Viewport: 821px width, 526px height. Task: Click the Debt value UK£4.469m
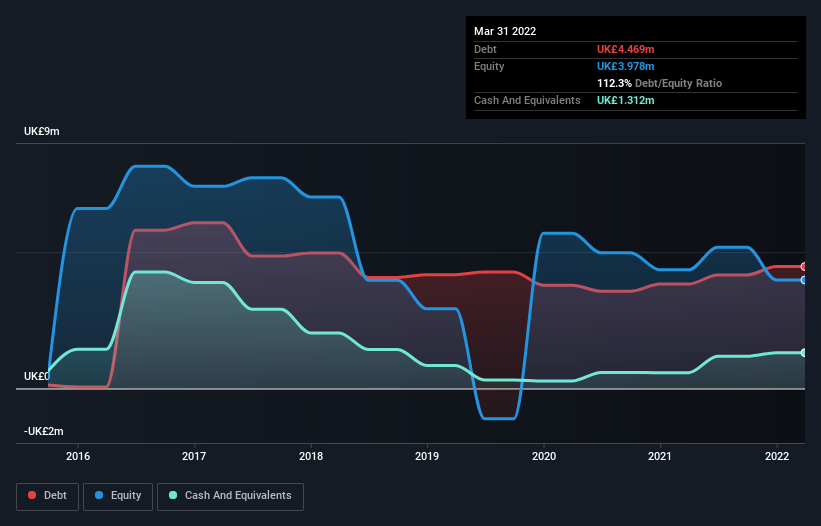(x=626, y=49)
